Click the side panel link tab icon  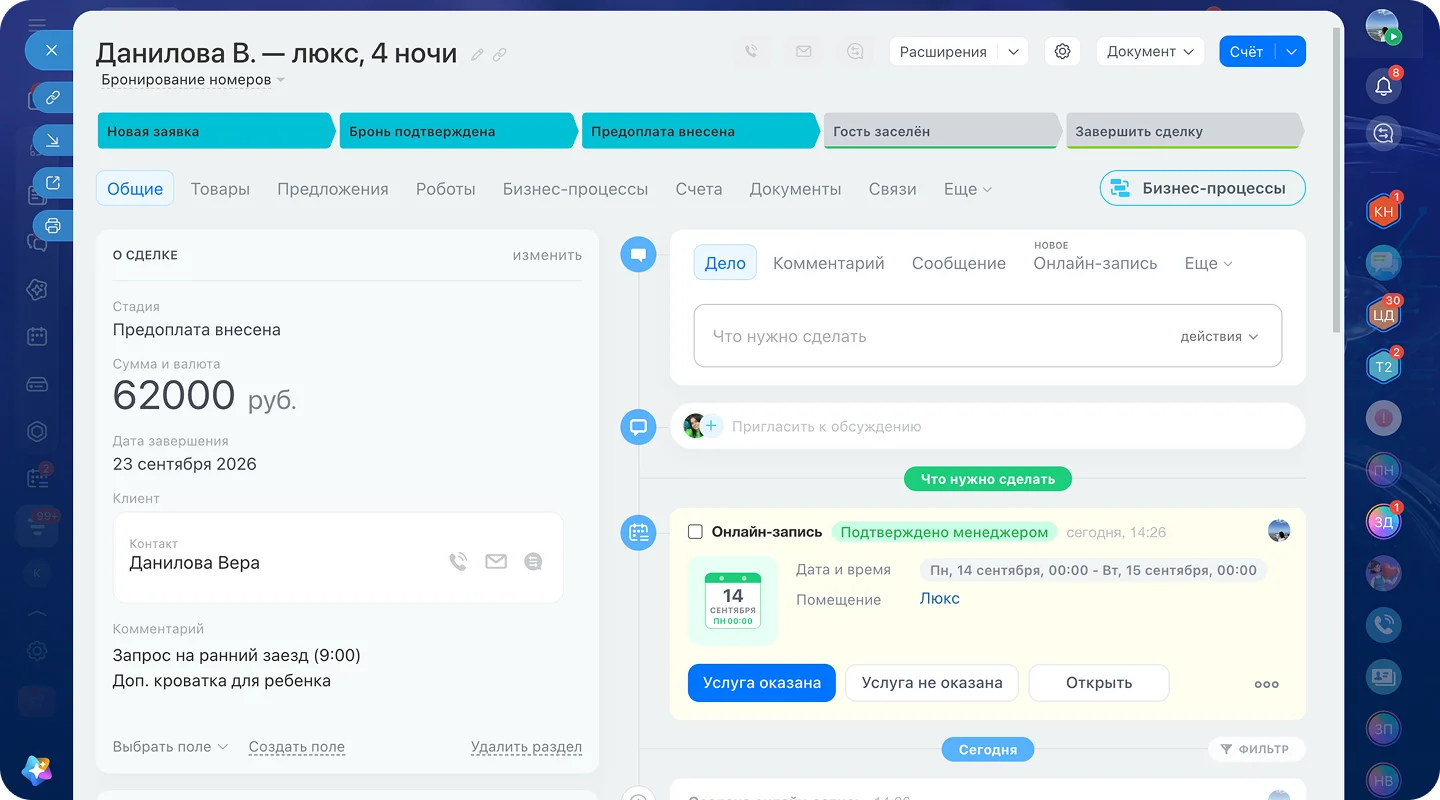(x=53, y=98)
